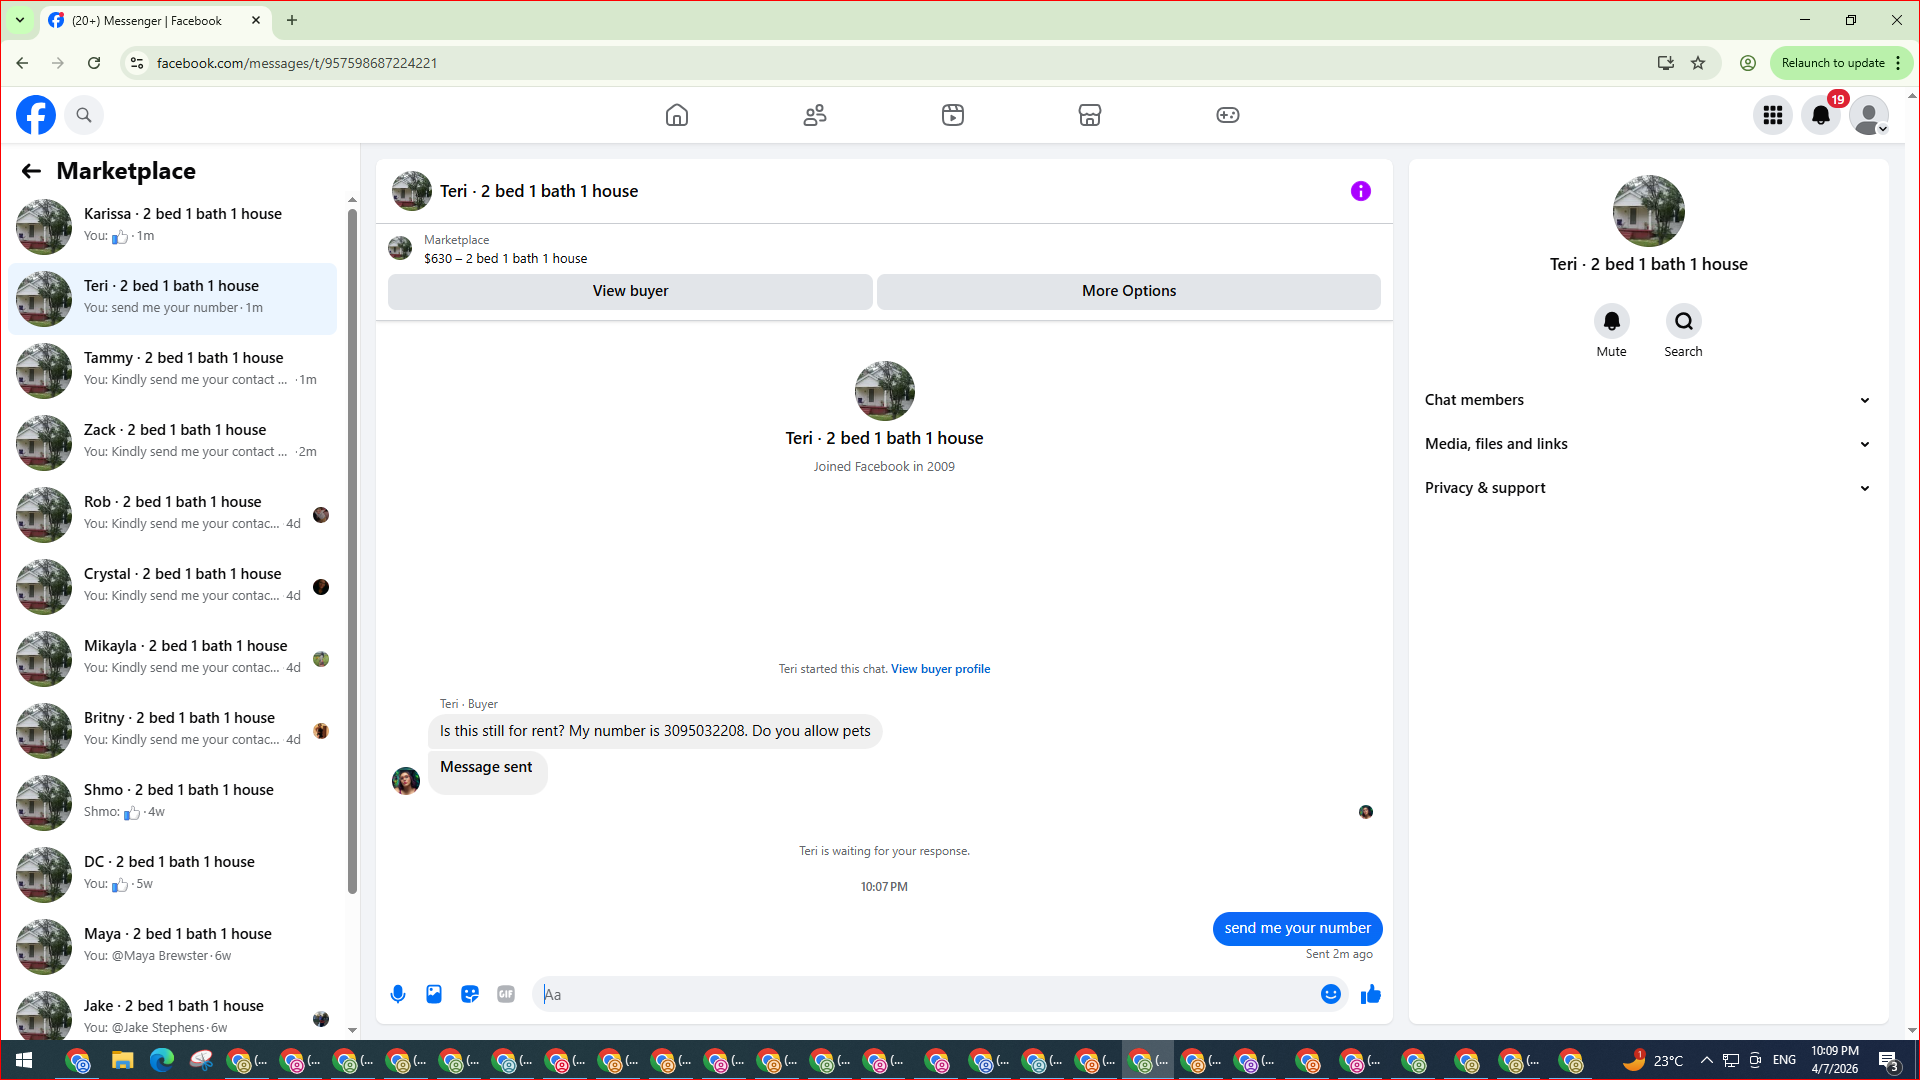
Task: Click the Facebook logo
Action: pyautogui.click(x=36, y=115)
